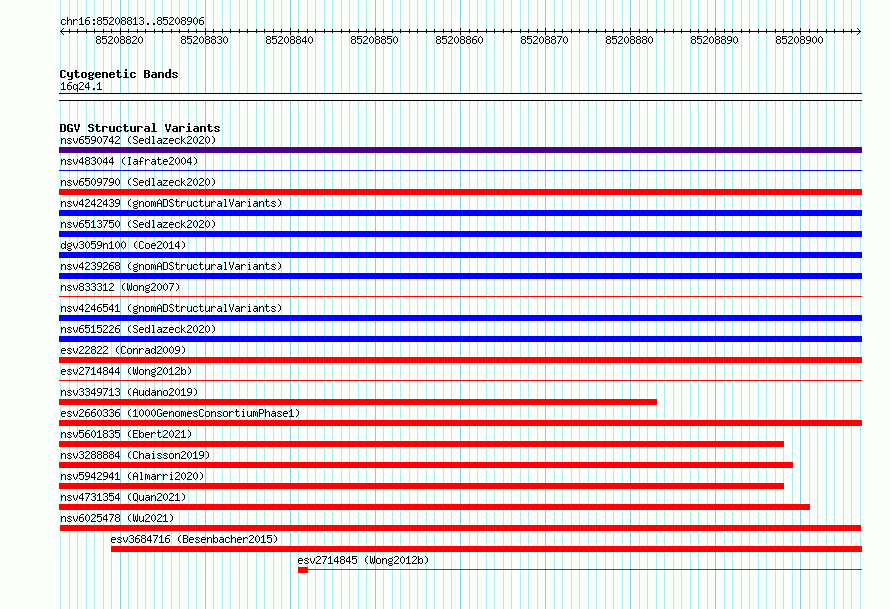
Task: Click ruler position 85208900
Action: point(799,40)
